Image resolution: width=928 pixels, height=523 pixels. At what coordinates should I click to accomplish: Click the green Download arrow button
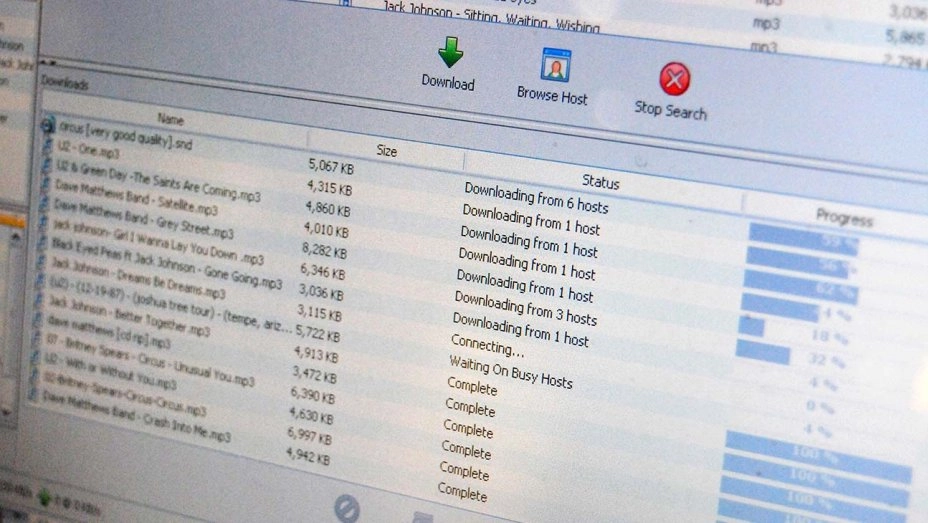tap(451, 52)
